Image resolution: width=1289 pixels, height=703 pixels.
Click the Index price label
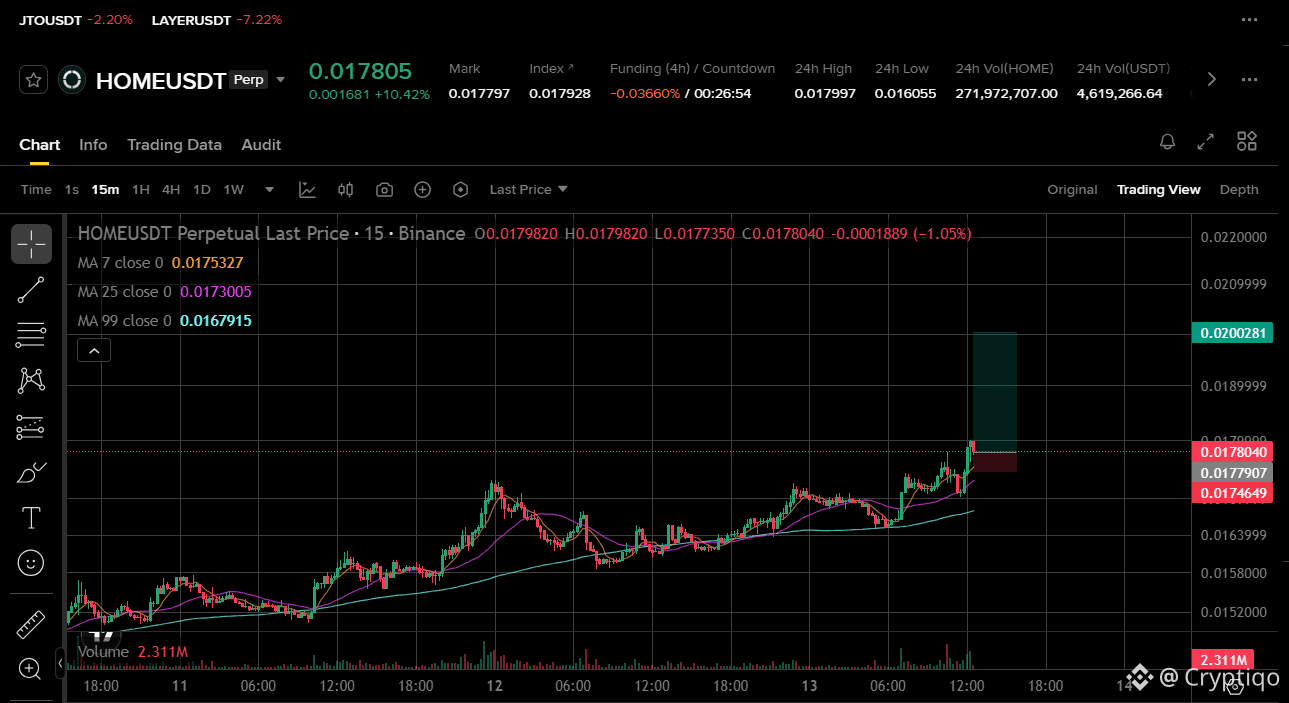552,69
